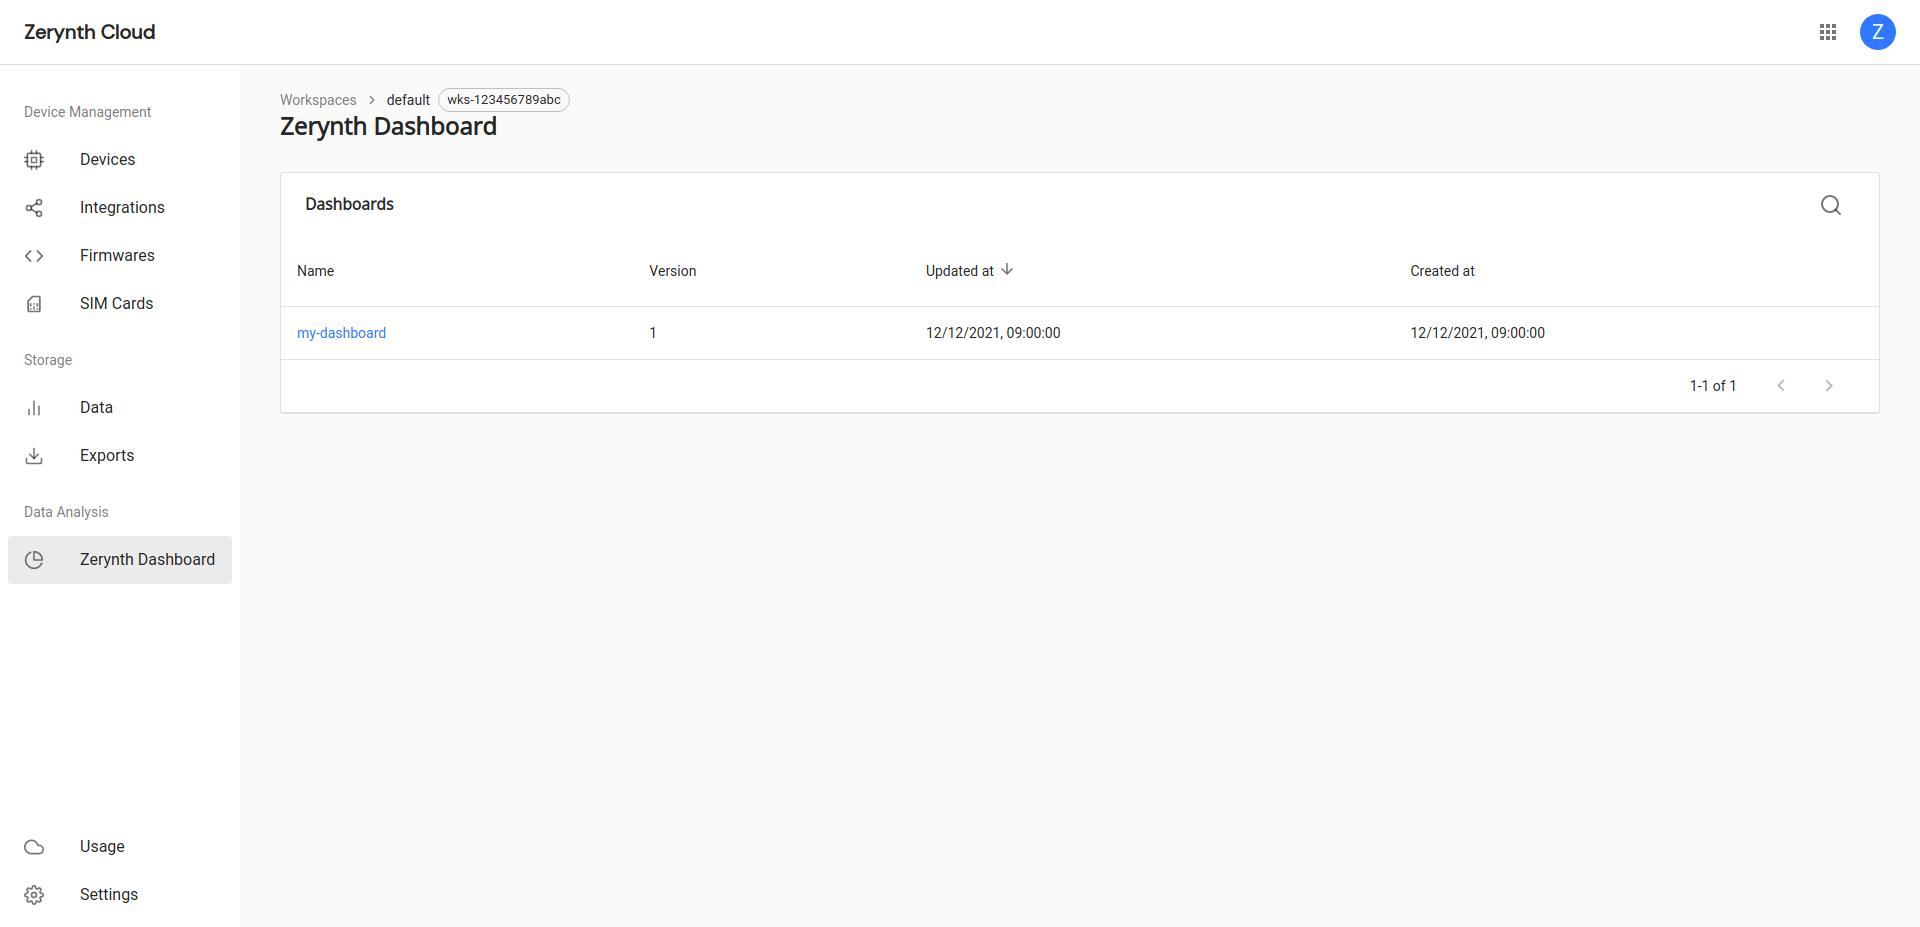Open the Exports section
Screen dimensions: 1920x927
coord(120,456)
